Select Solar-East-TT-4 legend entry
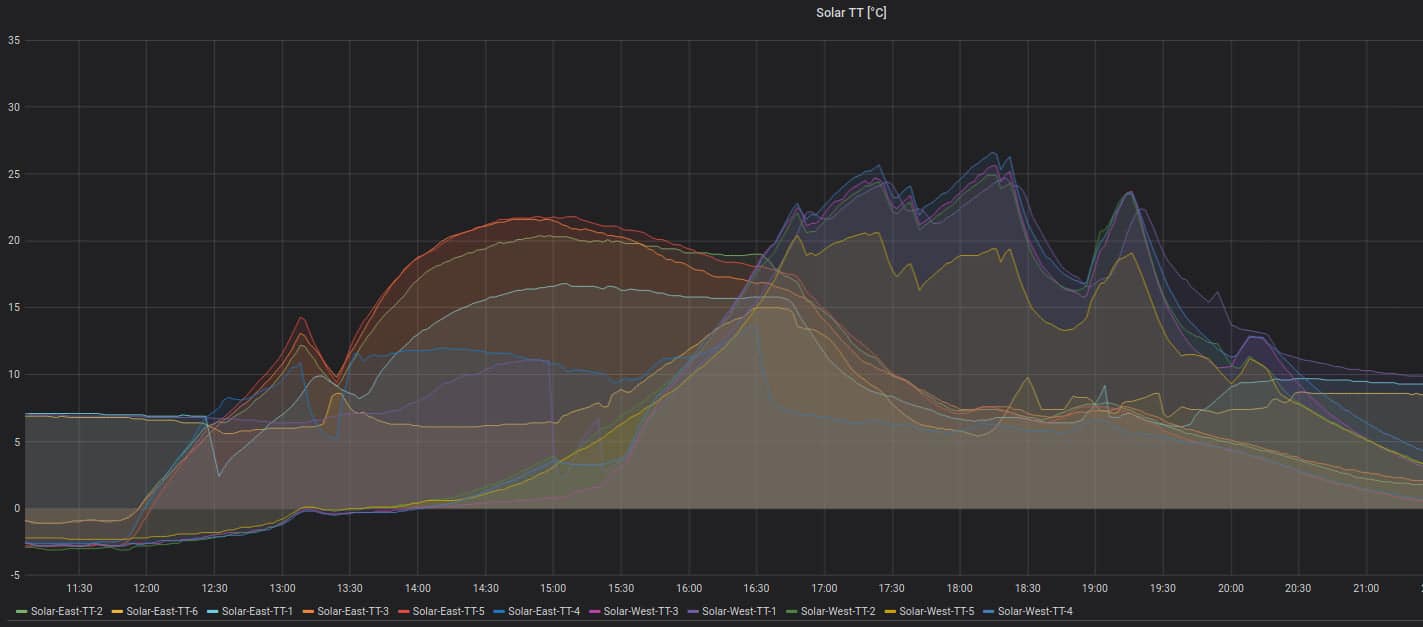The image size is (1423, 627). (x=544, y=611)
